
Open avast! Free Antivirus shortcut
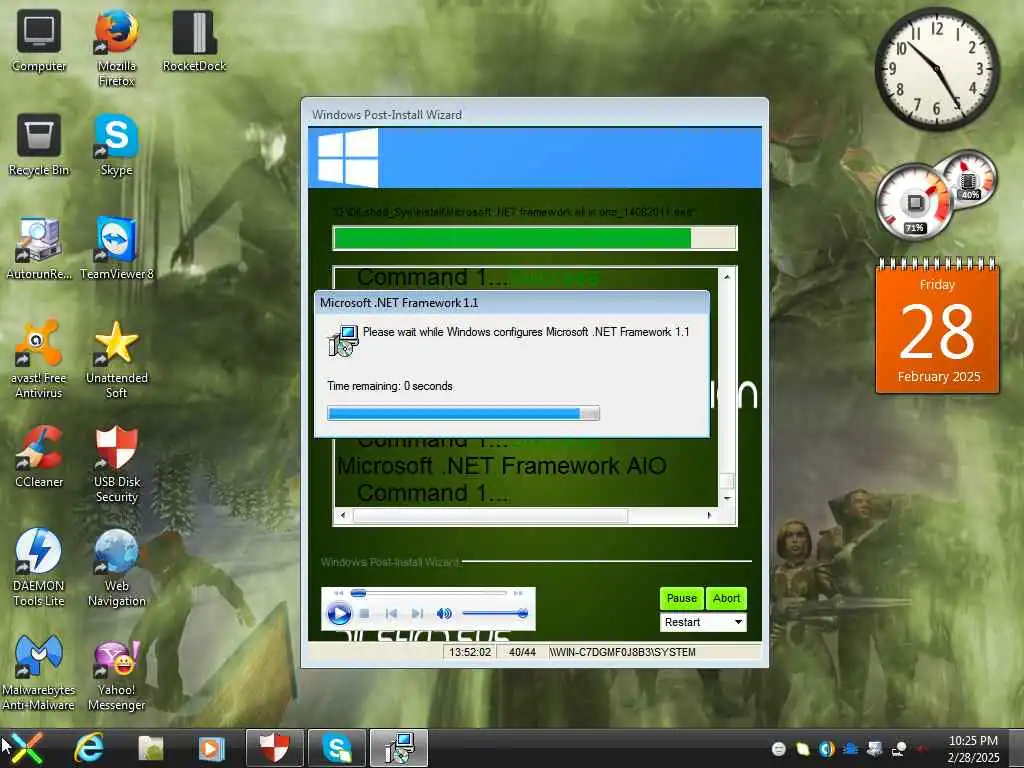39,359
